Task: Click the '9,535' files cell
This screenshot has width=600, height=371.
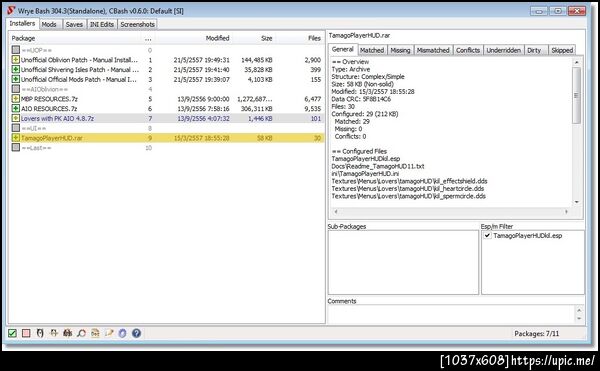Action: tap(313, 108)
